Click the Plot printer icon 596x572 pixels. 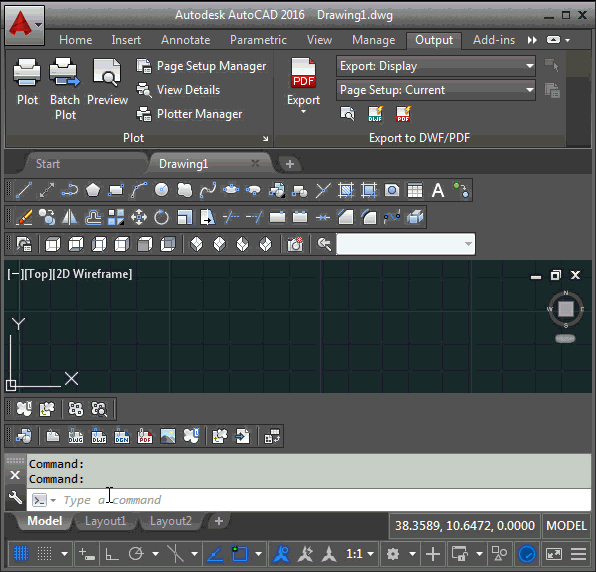[27, 72]
